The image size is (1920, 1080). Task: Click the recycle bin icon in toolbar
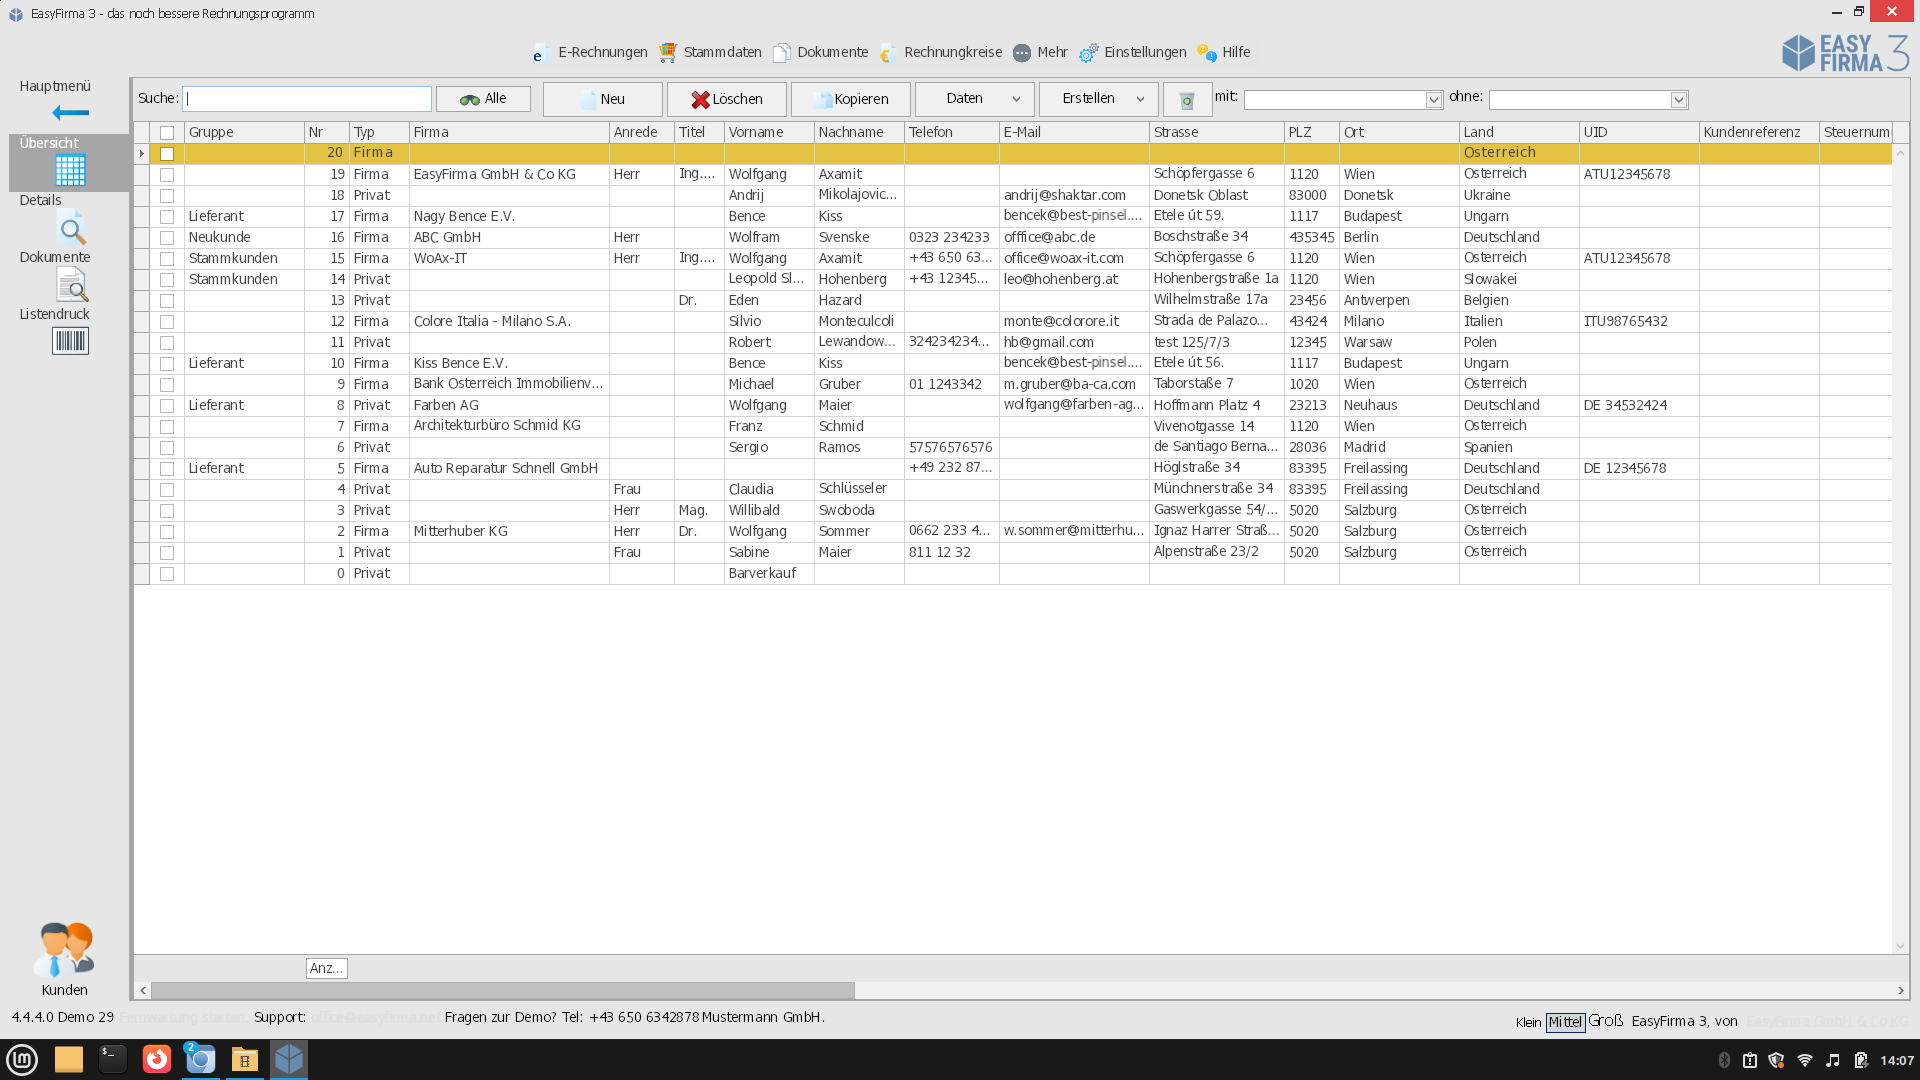pos(1187,100)
